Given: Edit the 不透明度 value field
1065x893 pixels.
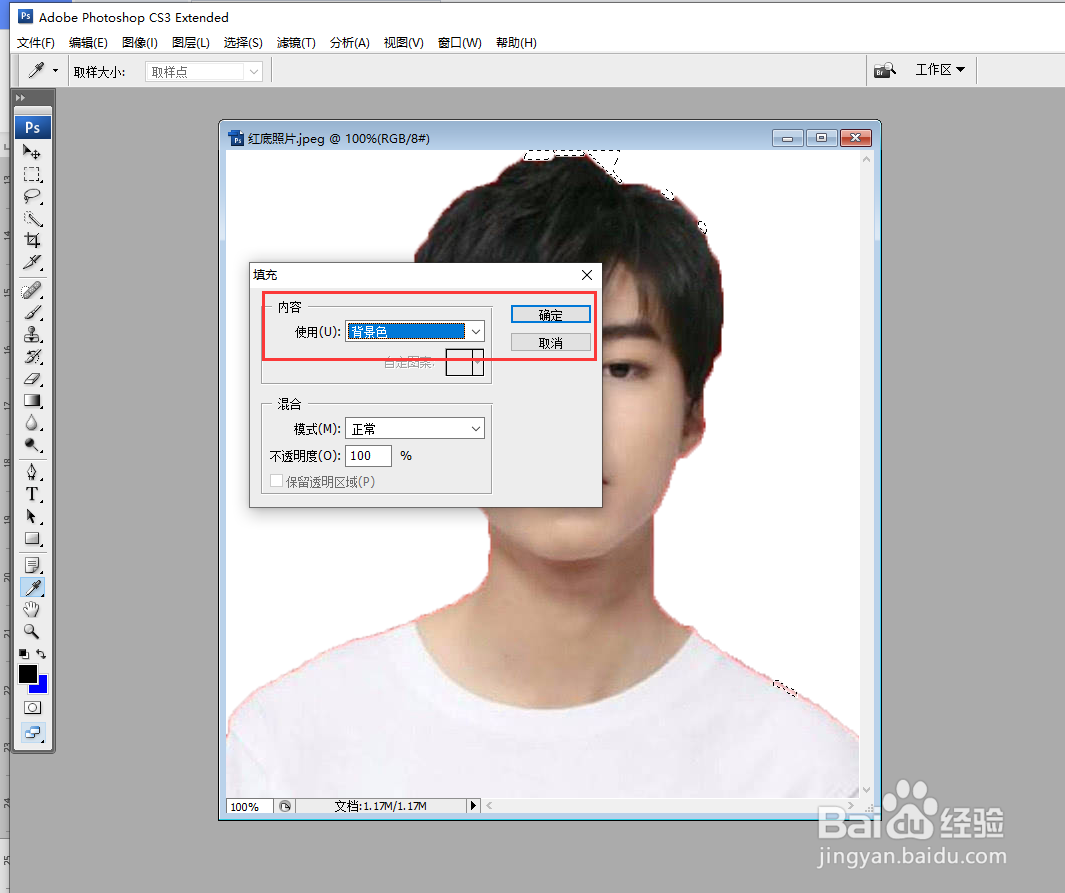Looking at the screenshot, I should 367,455.
